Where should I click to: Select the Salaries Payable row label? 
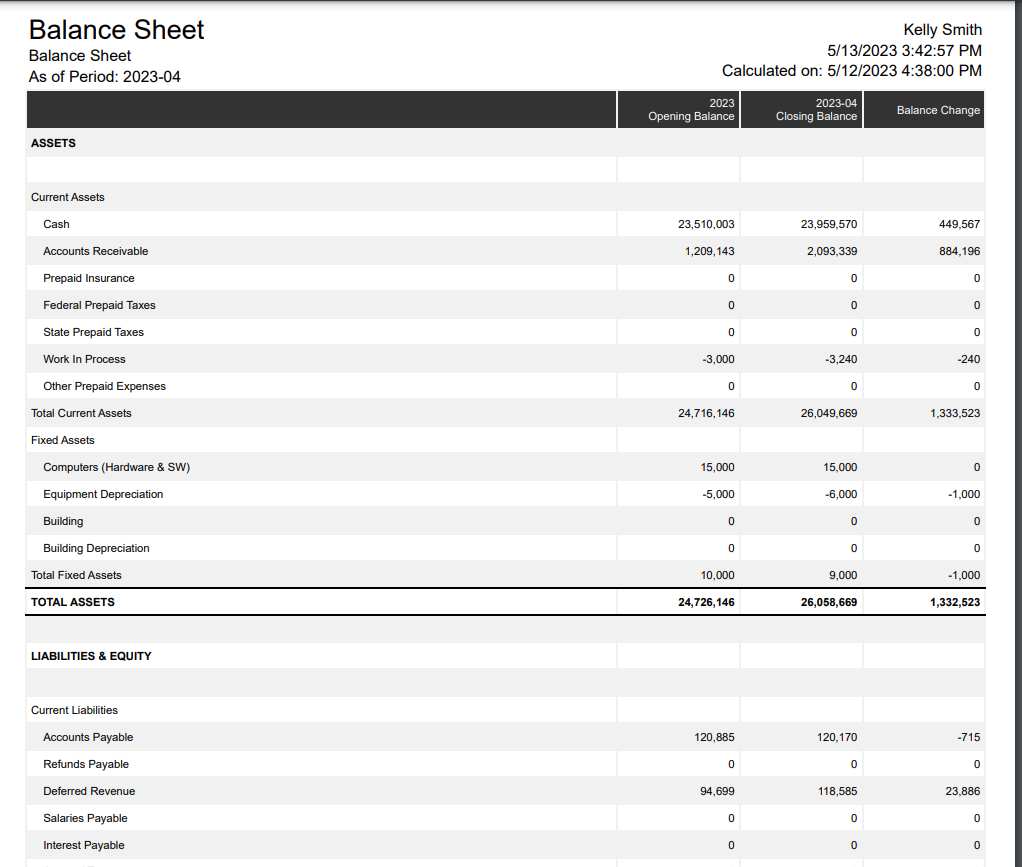(85, 818)
